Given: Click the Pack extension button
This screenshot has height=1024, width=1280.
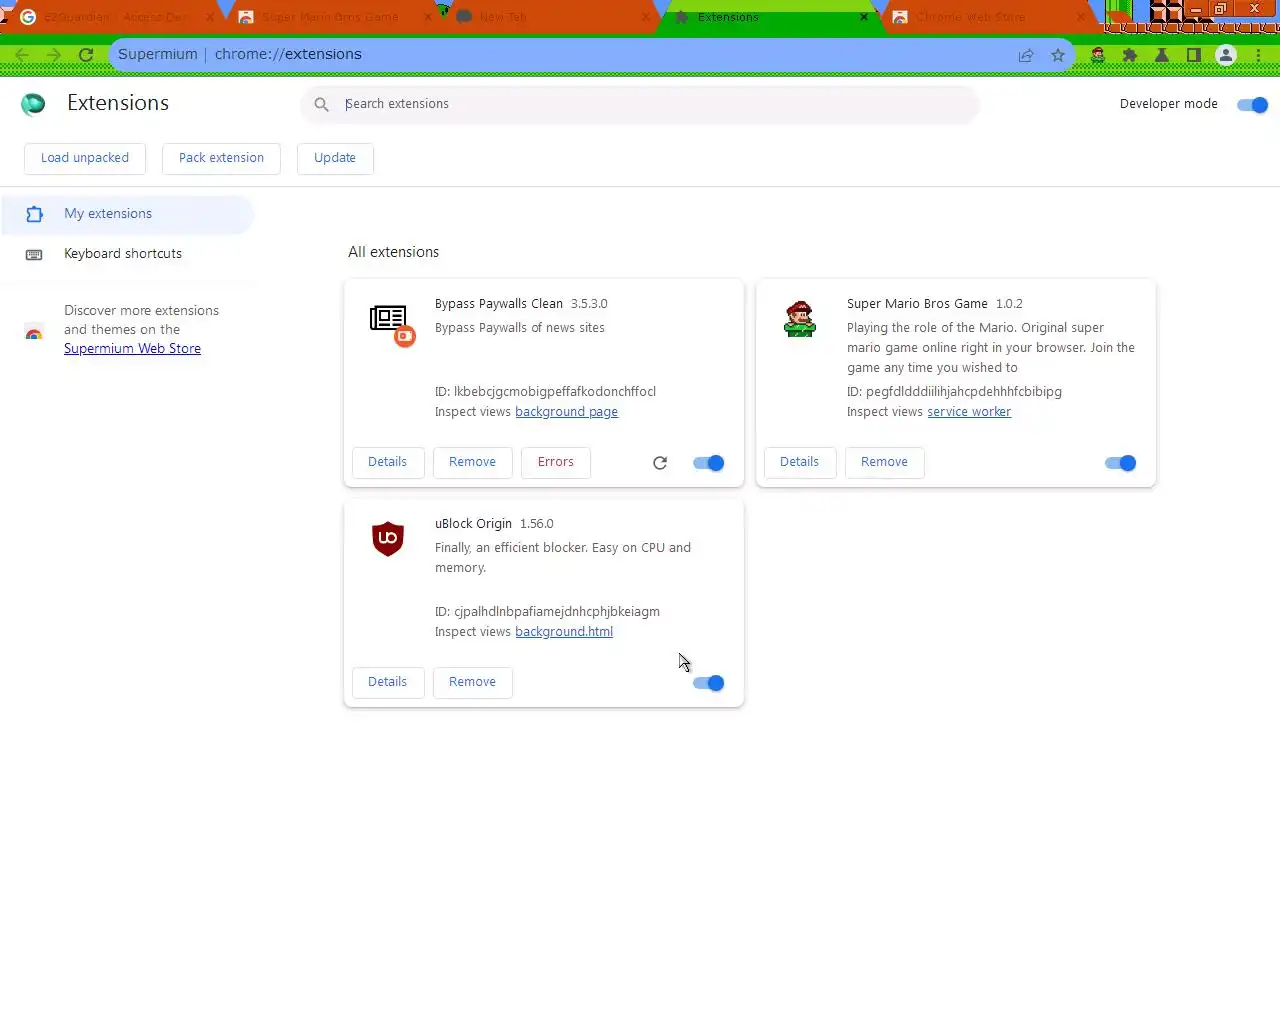Looking at the screenshot, I should [221, 158].
